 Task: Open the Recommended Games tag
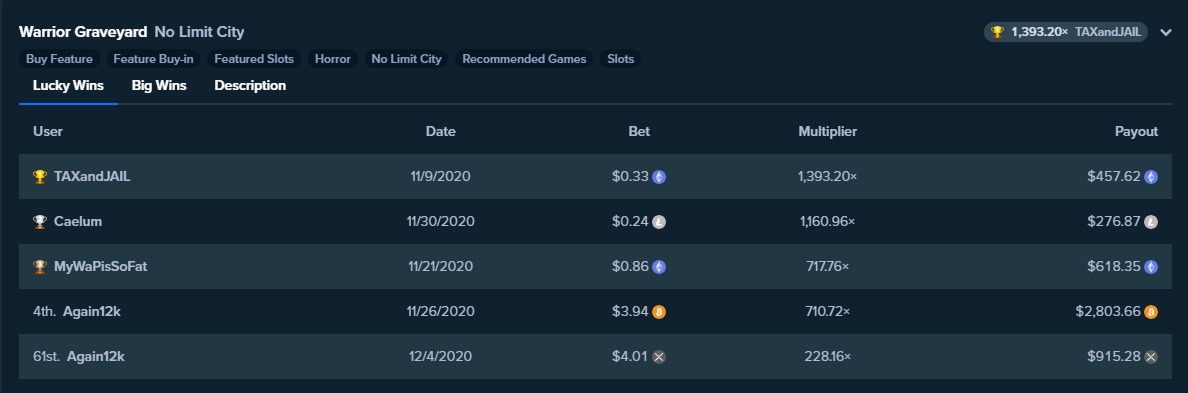click(x=524, y=59)
